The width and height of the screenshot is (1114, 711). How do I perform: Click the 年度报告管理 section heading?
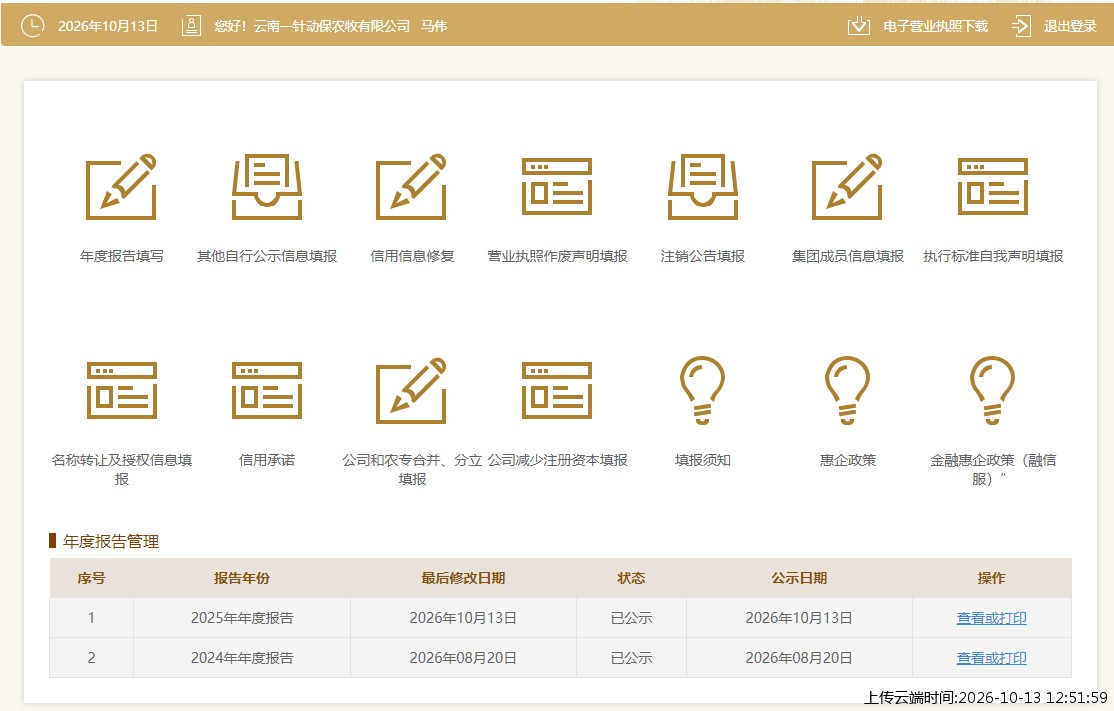click(x=111, y=541)
